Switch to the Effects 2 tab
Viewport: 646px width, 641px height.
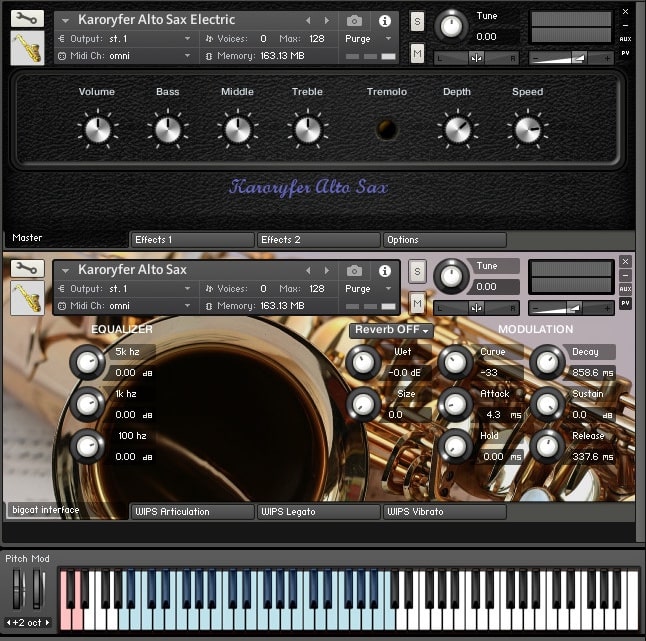[318, 240]
